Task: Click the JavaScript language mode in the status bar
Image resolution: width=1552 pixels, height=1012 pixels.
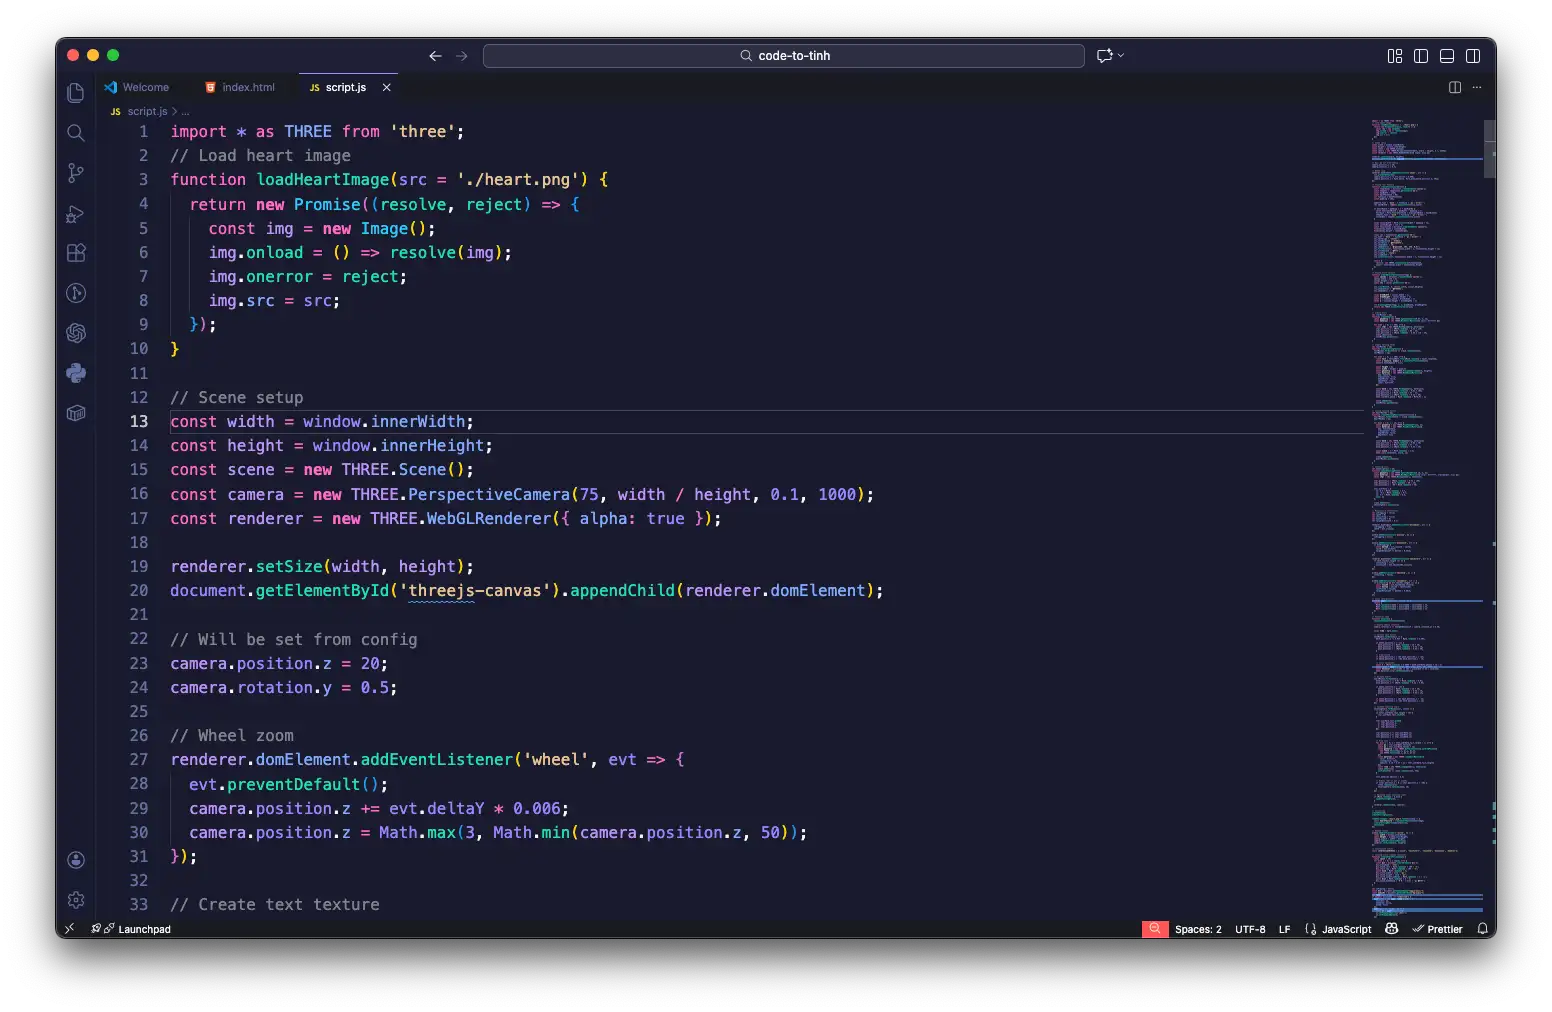Action: pos(1346,930)
